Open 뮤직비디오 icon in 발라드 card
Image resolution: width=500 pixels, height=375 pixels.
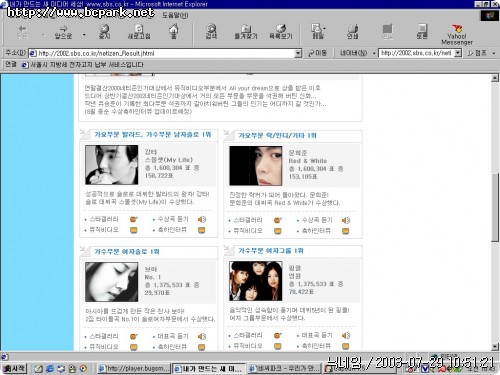pos(134,230)
